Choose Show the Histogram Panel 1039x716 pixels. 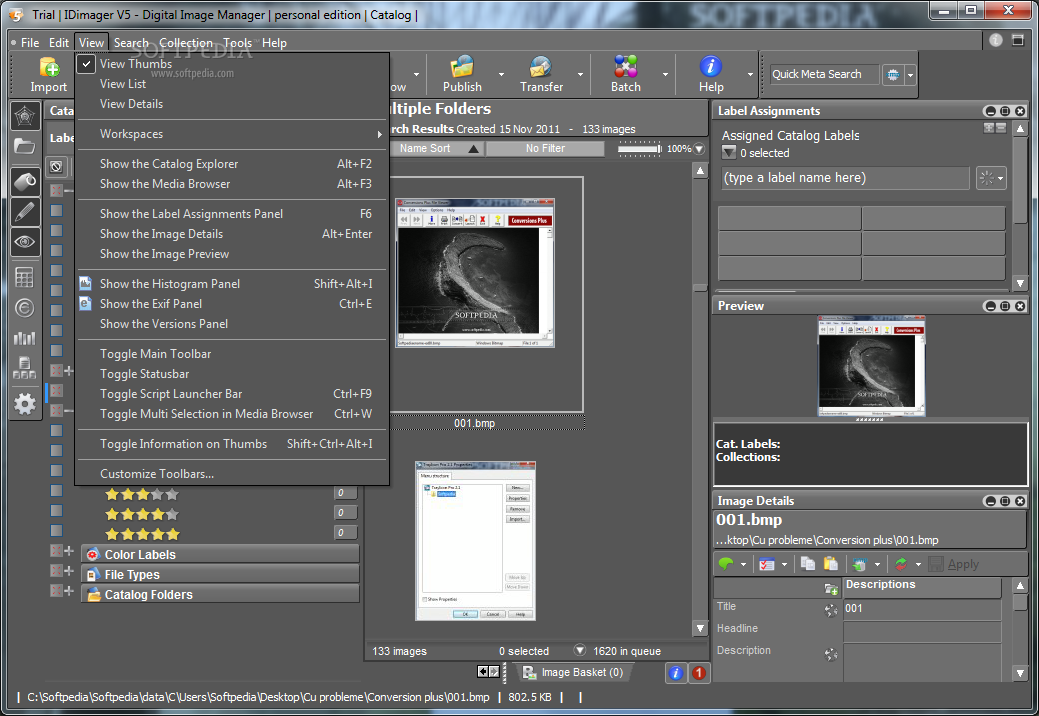(x=232, y=284)
